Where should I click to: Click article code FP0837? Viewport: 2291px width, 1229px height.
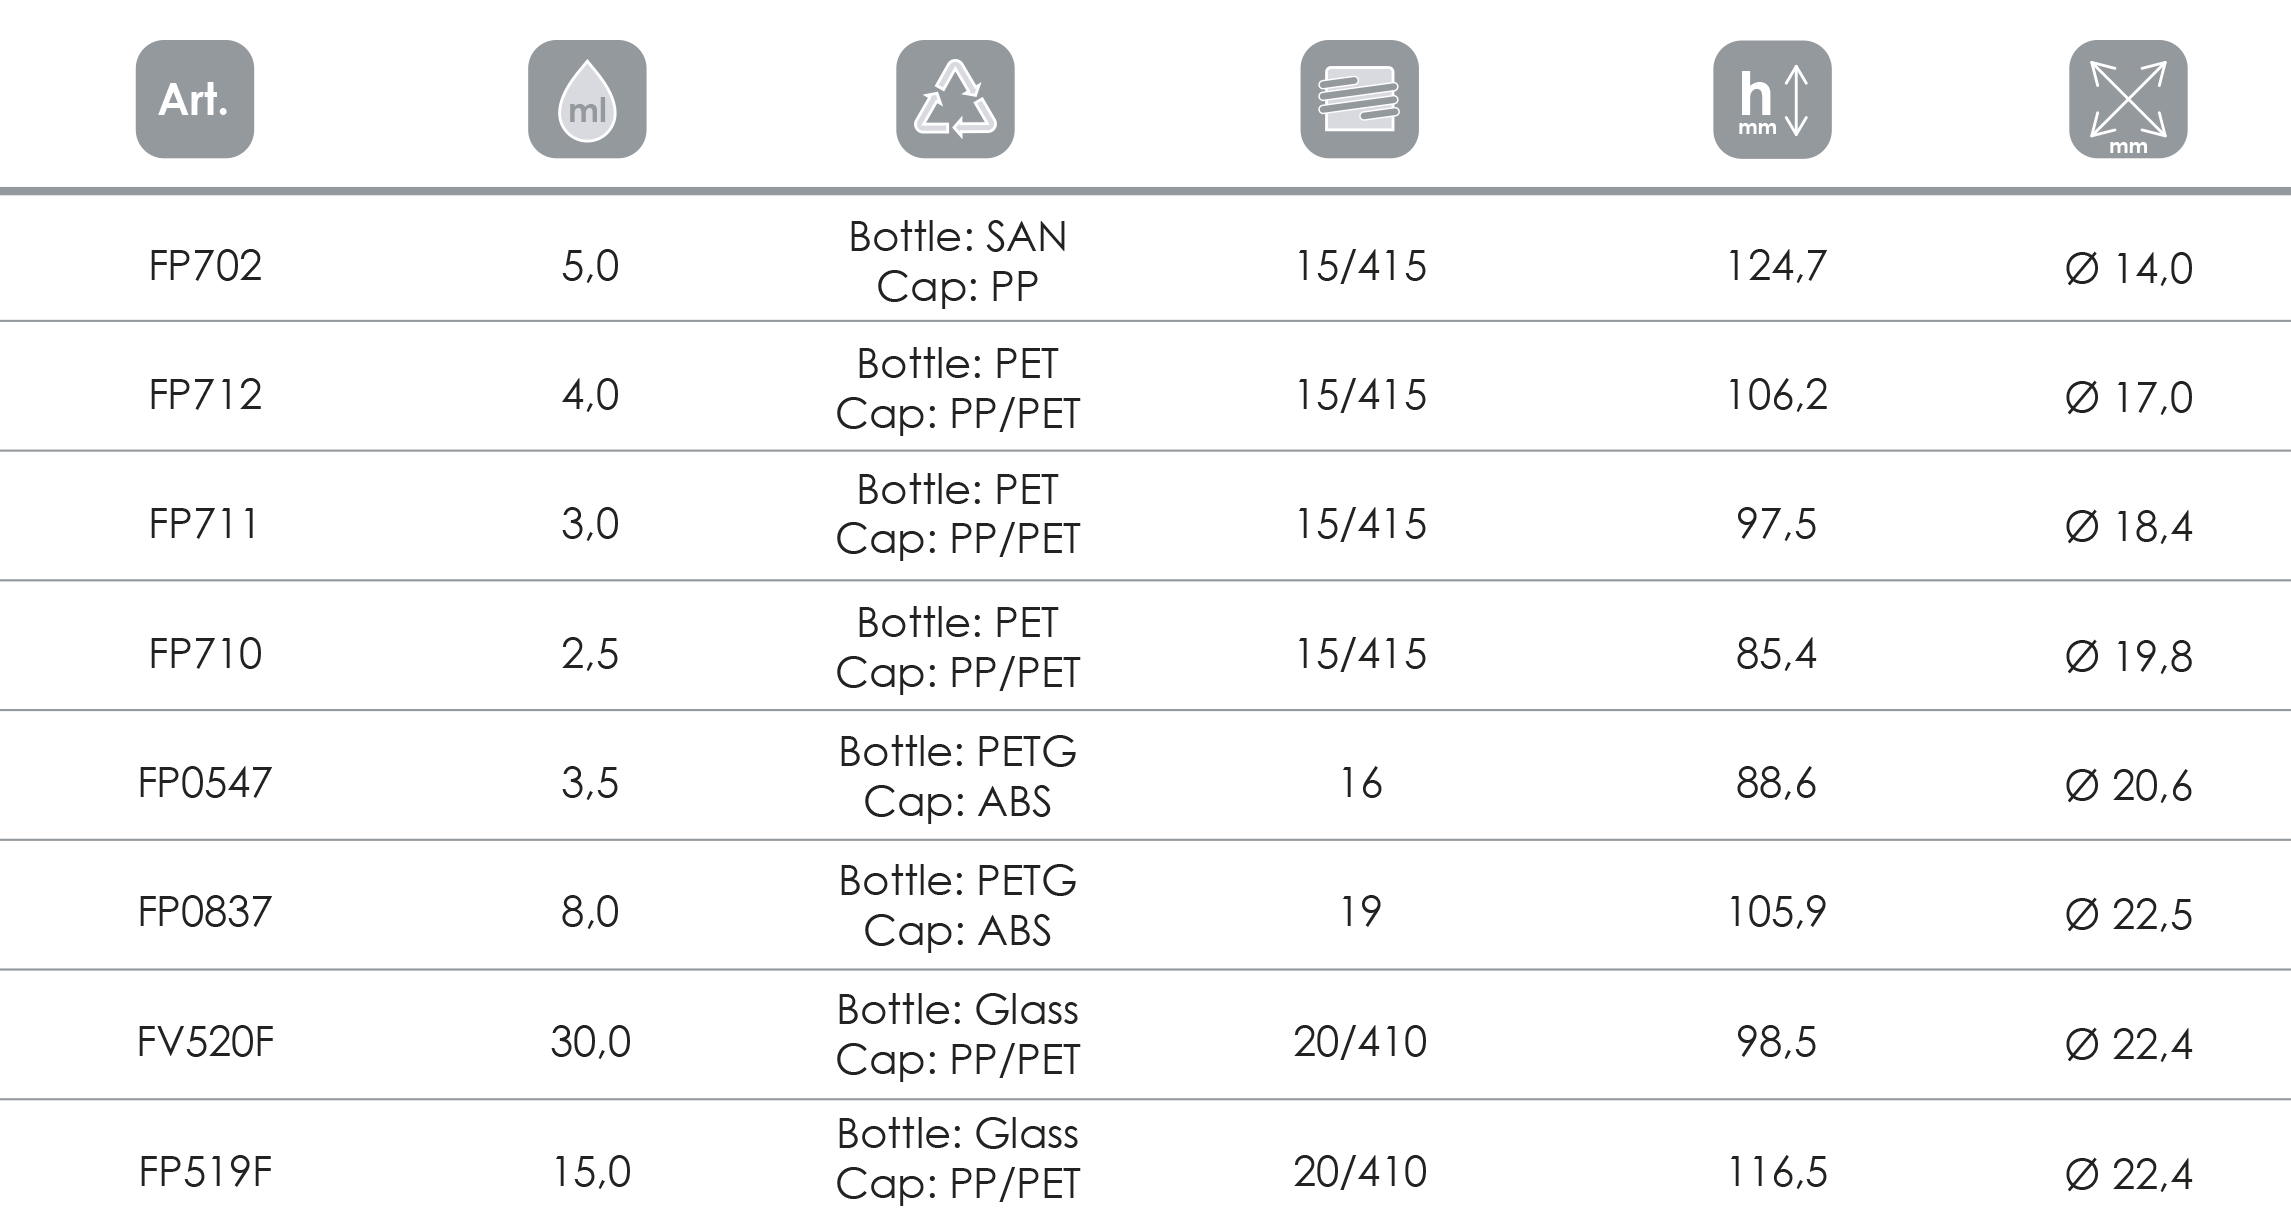205,912
